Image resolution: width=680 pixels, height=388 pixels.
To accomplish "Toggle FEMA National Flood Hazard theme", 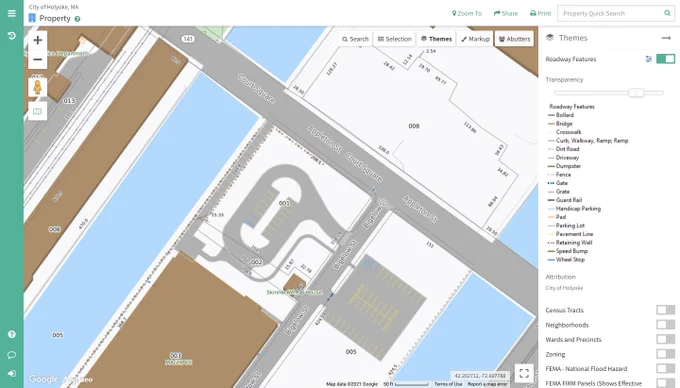I will tap(665, 368).
